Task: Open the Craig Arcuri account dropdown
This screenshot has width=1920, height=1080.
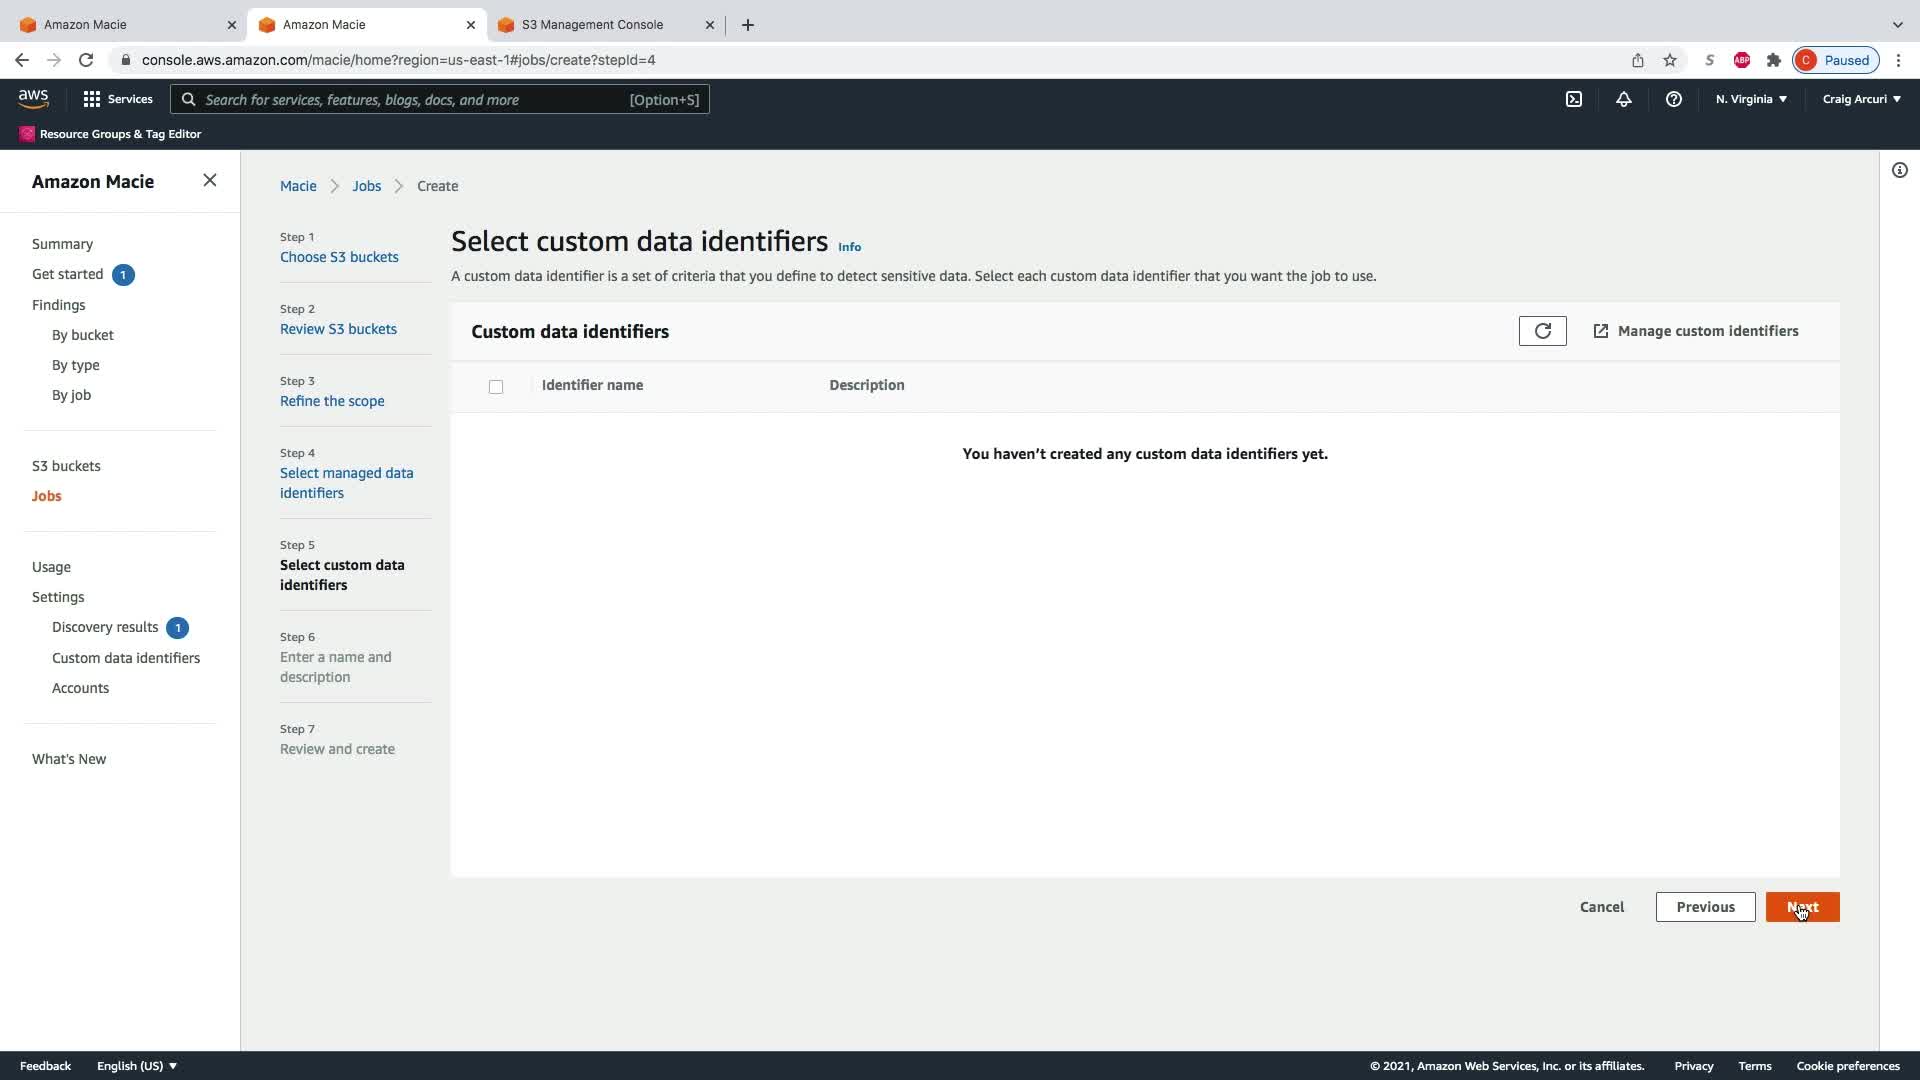Action: point(1861,99)
